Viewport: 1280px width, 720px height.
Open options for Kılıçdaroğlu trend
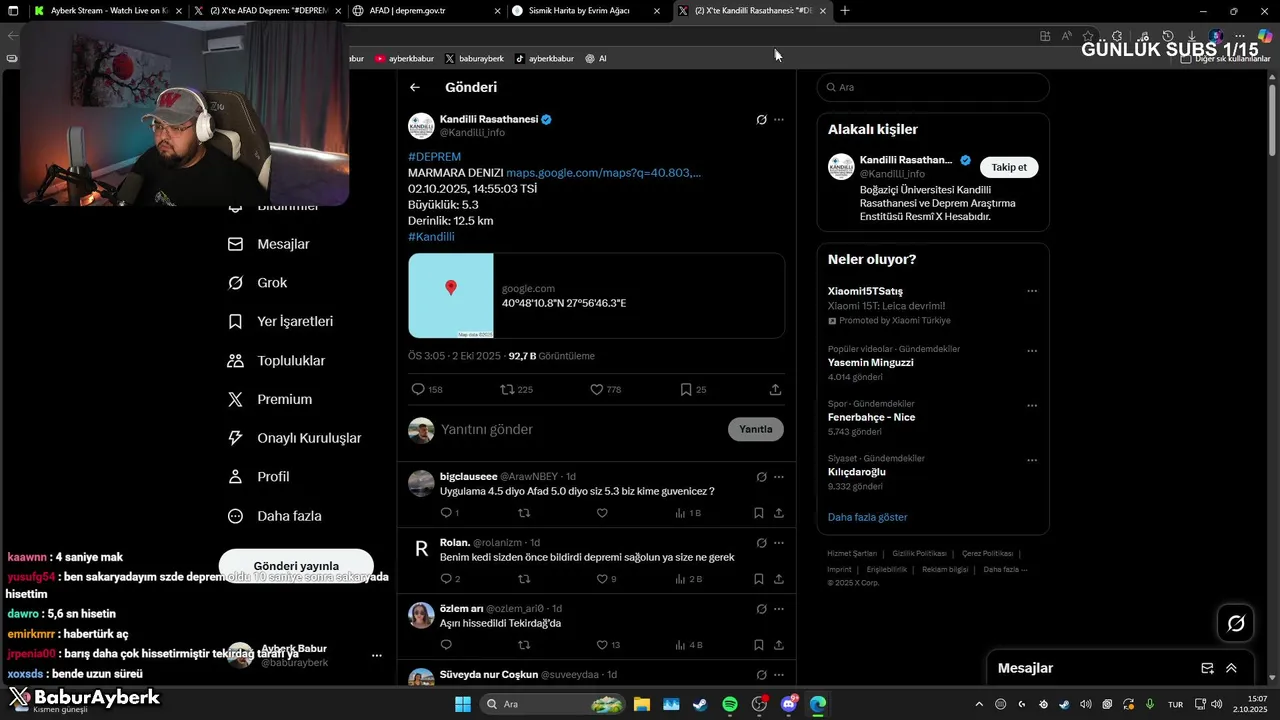[x=1032, y=460]
